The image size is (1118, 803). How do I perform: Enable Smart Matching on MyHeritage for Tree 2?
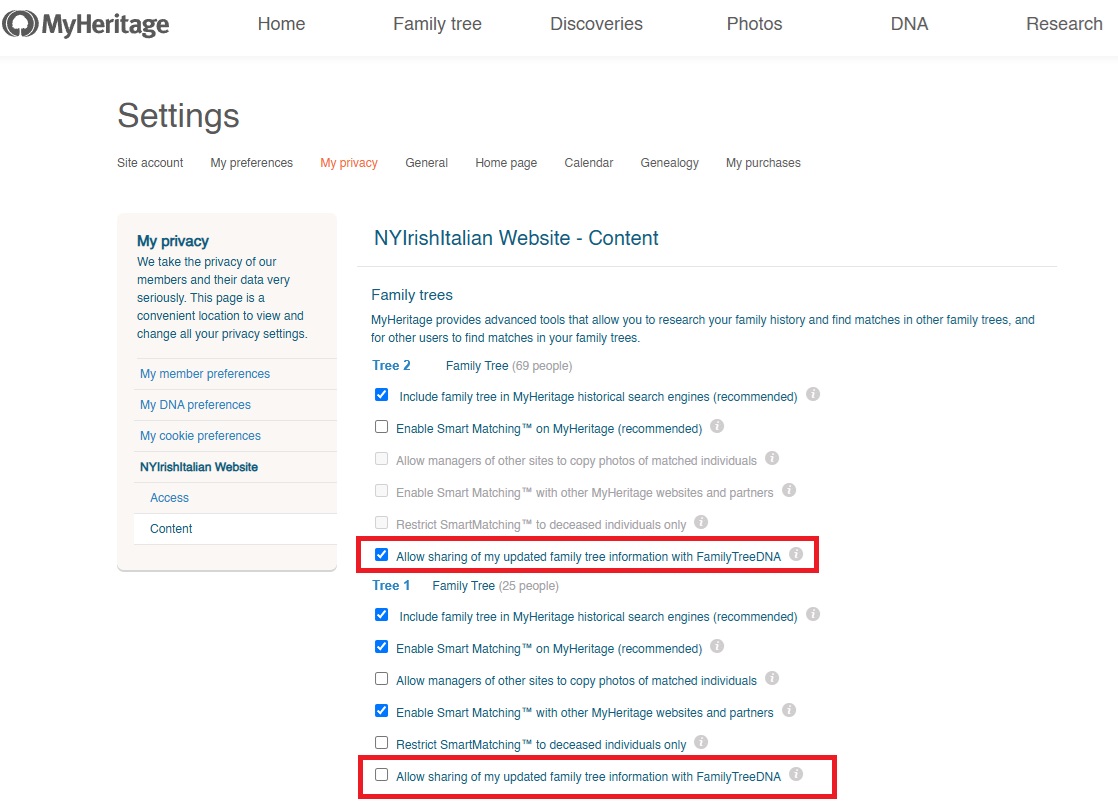pos(381,427)
